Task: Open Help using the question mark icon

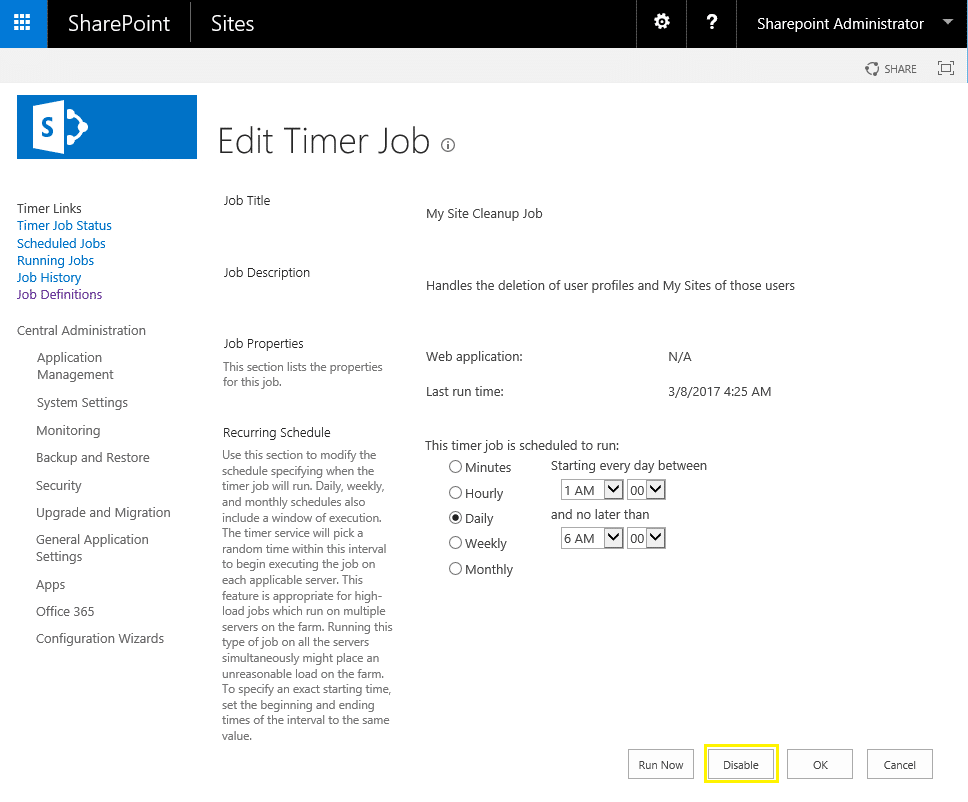Action: click(711, 23)
